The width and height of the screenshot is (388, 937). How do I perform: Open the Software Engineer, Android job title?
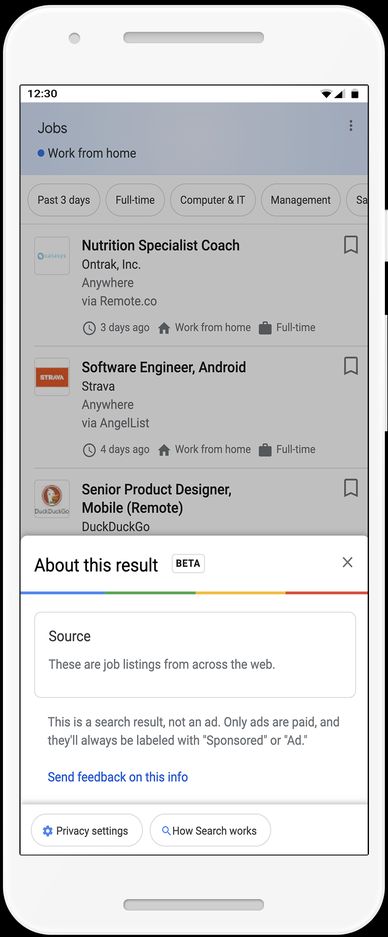tap(164, 368)
